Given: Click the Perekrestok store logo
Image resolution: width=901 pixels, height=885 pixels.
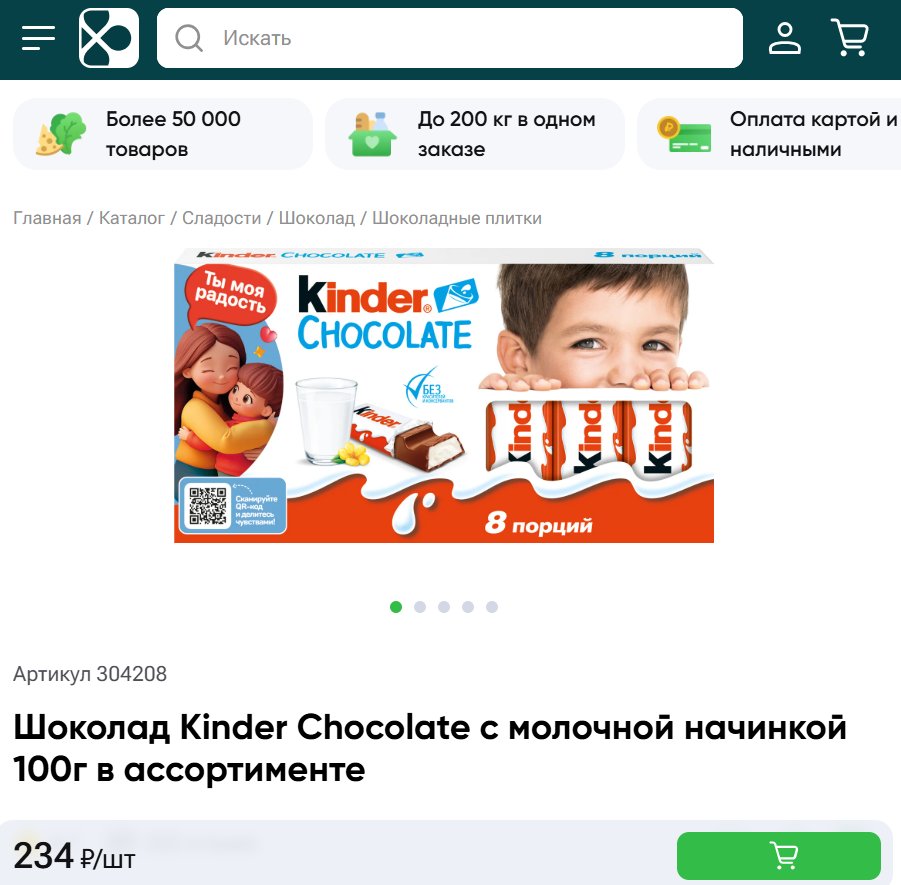Looking at the screenshot, I should 109,38.
